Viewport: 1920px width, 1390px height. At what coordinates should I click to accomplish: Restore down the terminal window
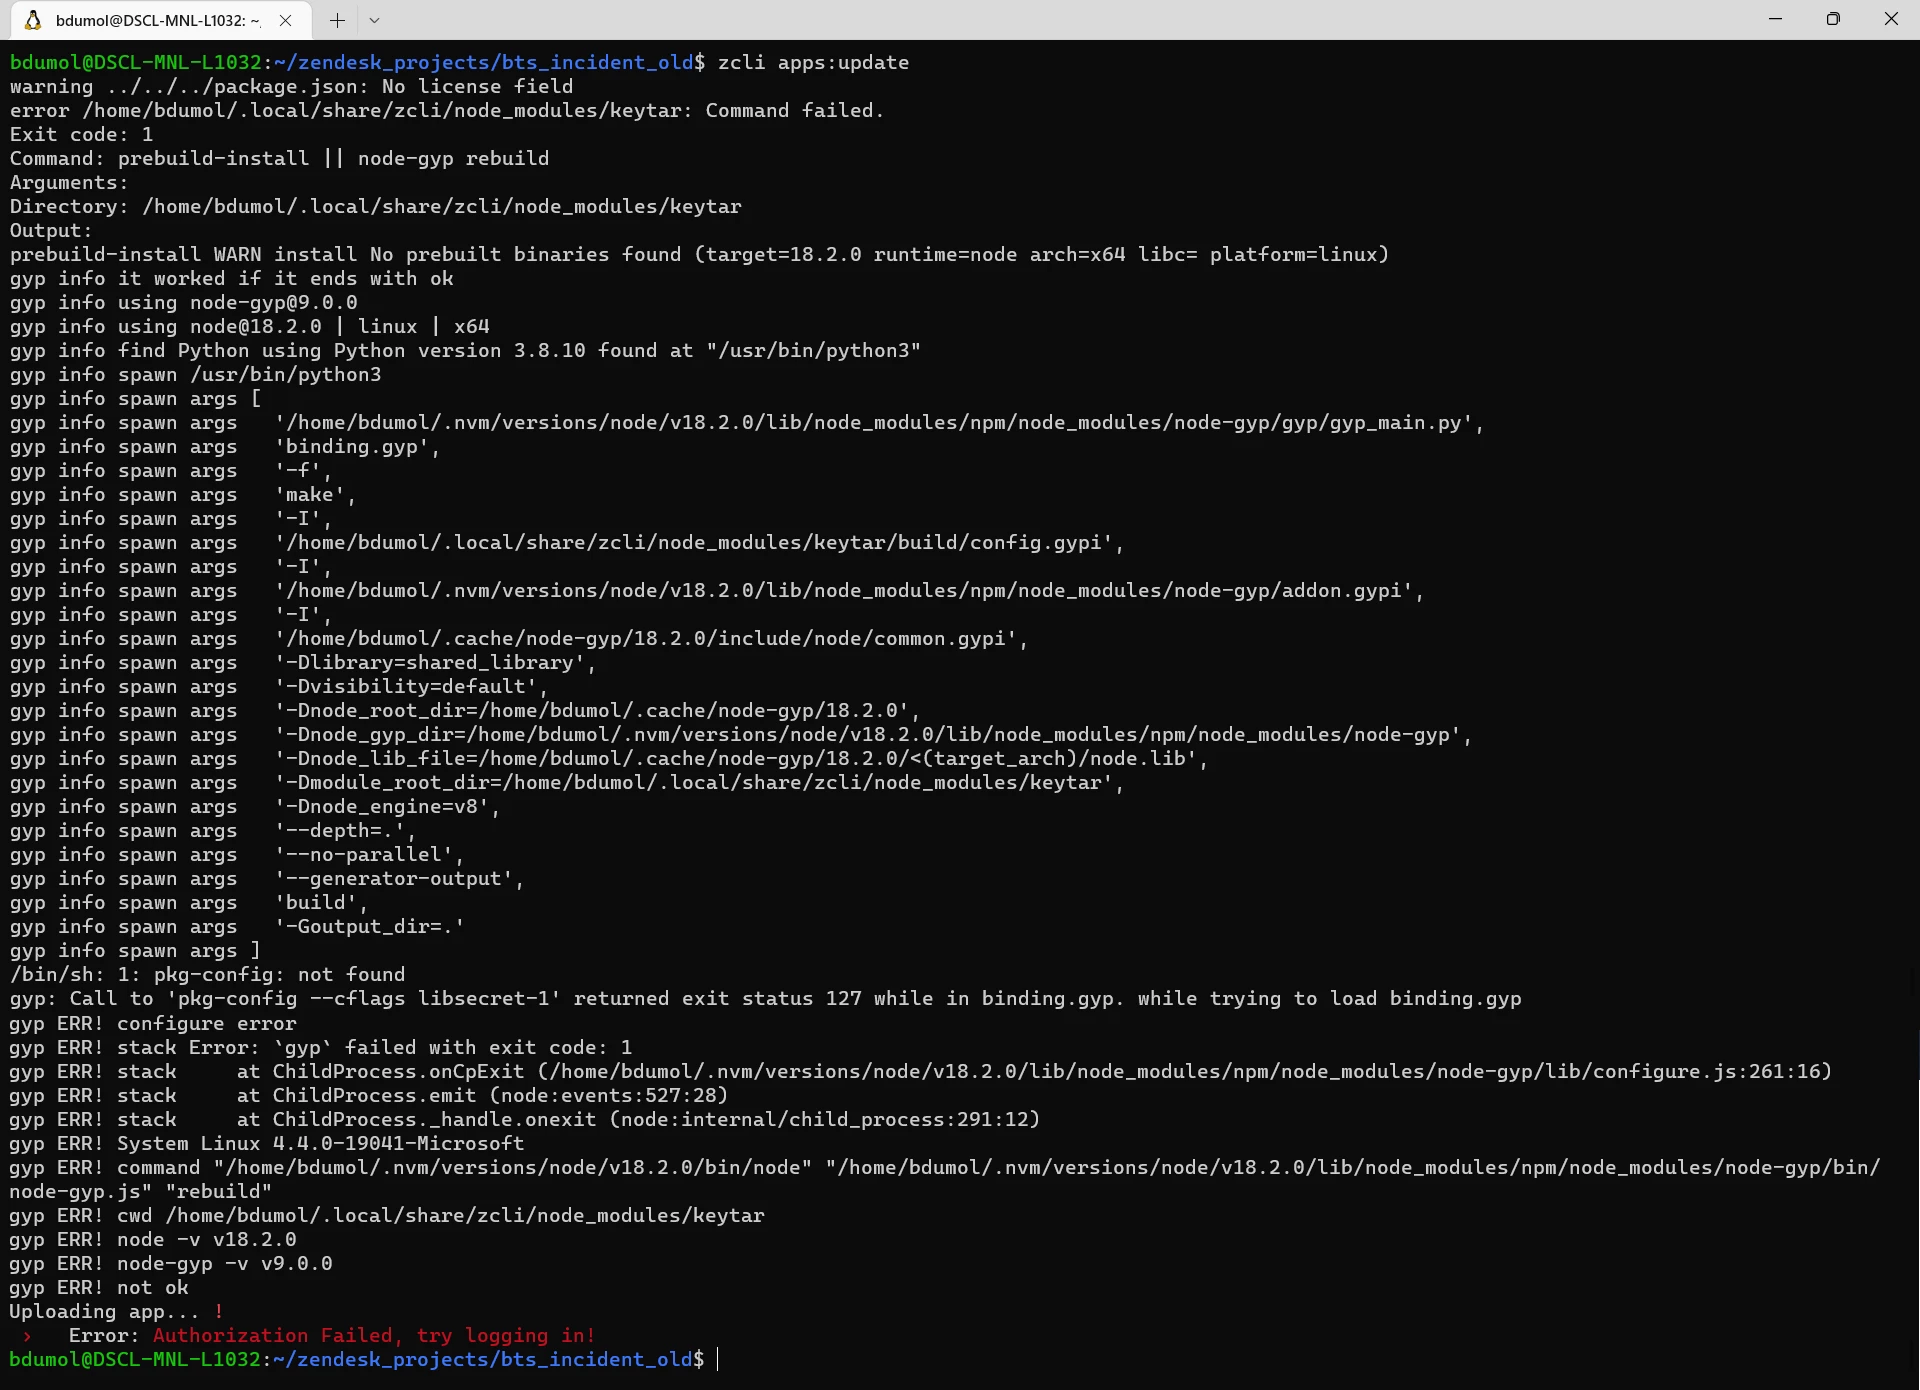click(1833, 19)
